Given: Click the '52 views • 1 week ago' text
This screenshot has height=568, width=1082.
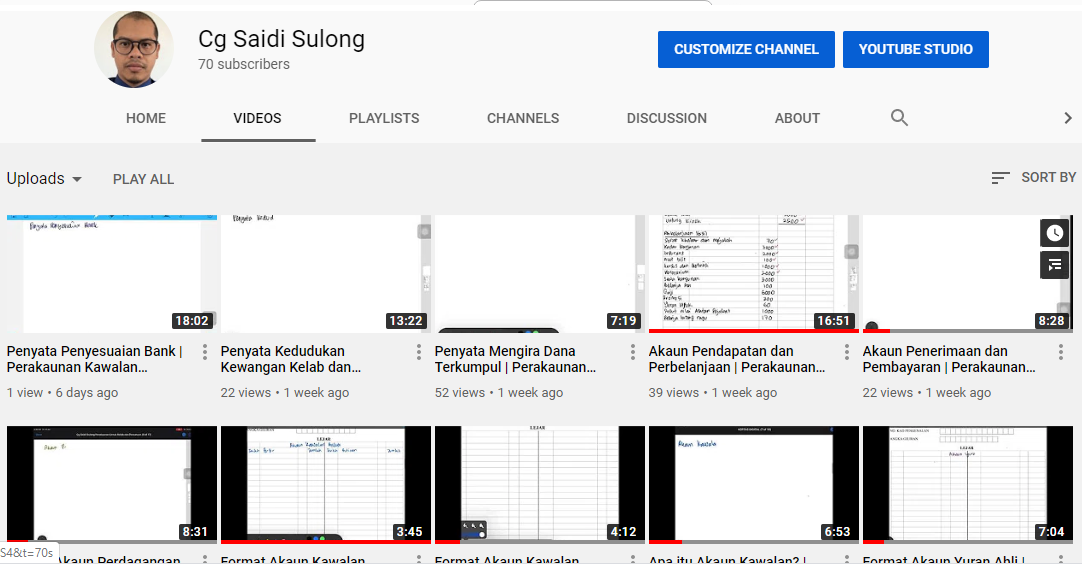Looking at the screenshot, I should pyautogui.click(x=499, y=393).
